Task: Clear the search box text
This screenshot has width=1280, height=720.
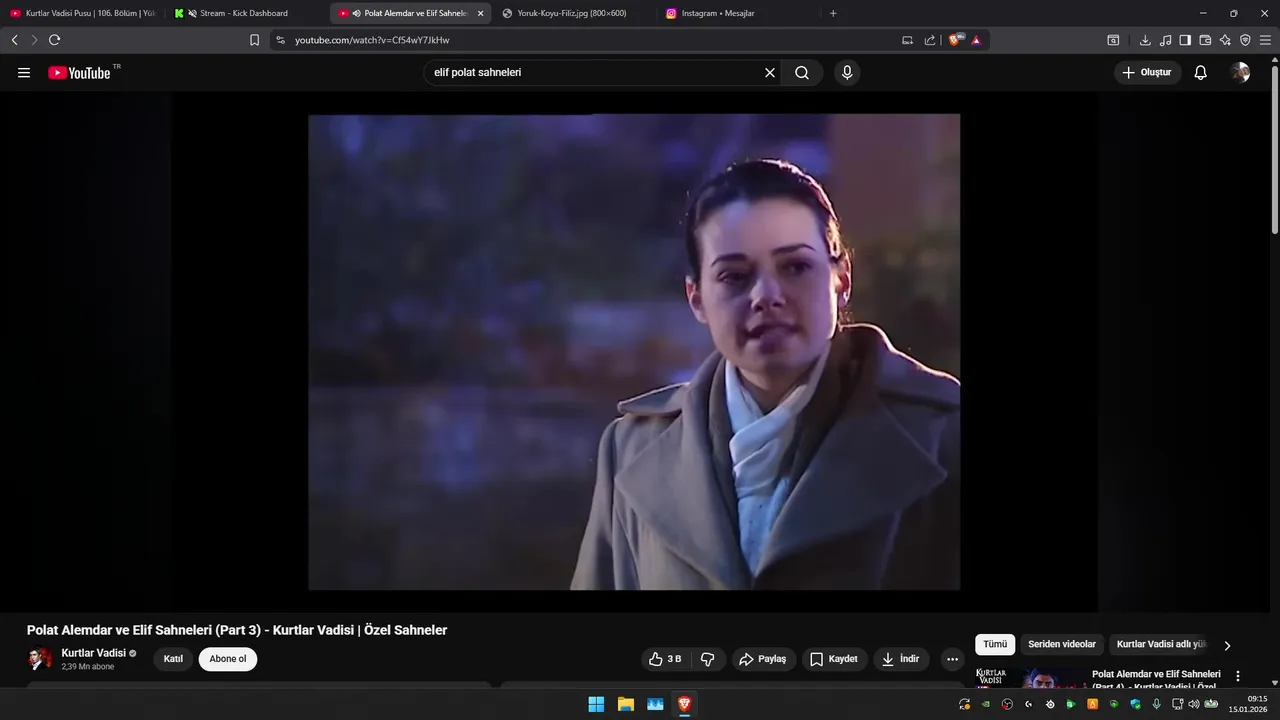Action: [770, 72]
